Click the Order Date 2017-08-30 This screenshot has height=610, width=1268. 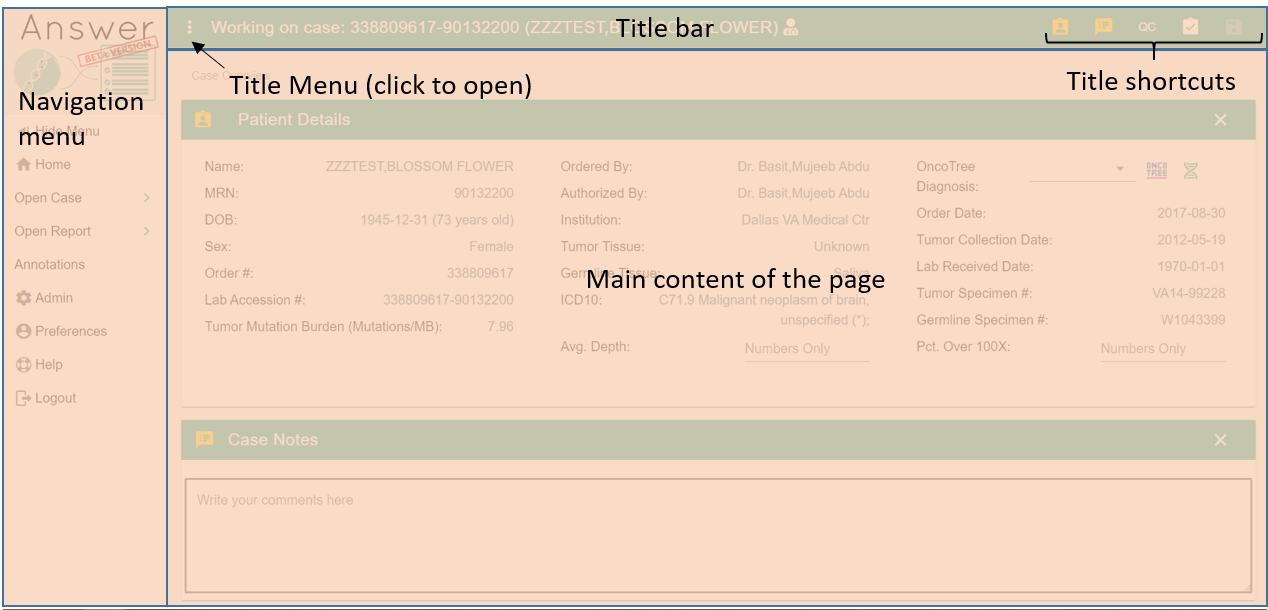point(1191,213)
